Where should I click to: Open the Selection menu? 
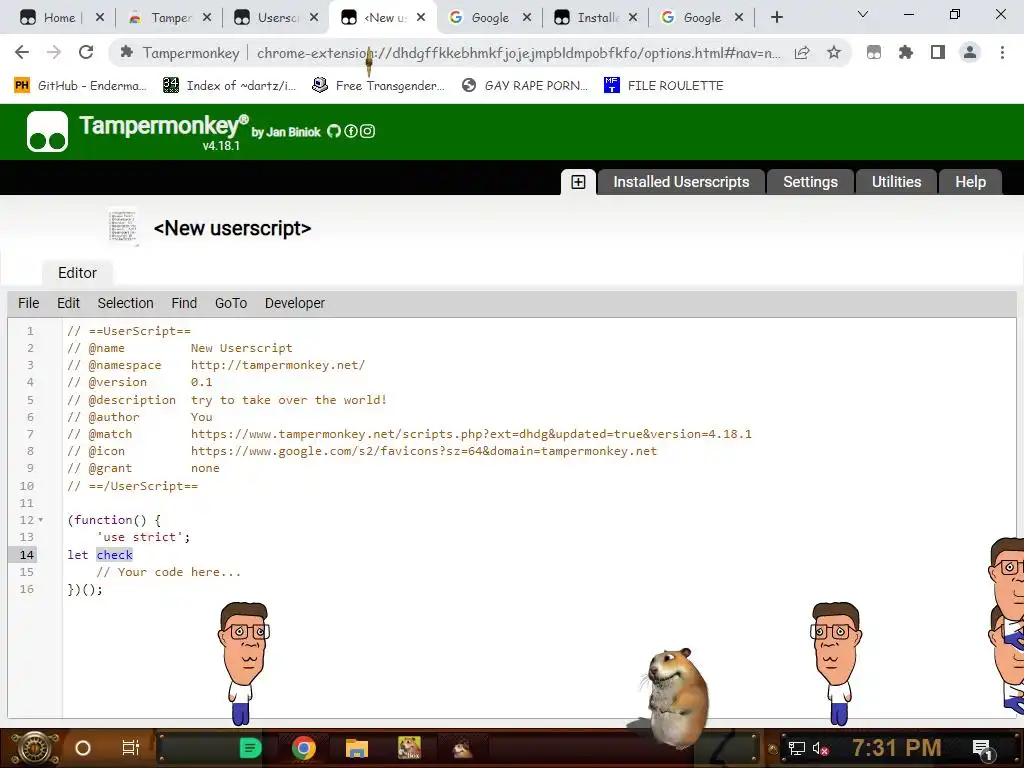tap(125, 303)
